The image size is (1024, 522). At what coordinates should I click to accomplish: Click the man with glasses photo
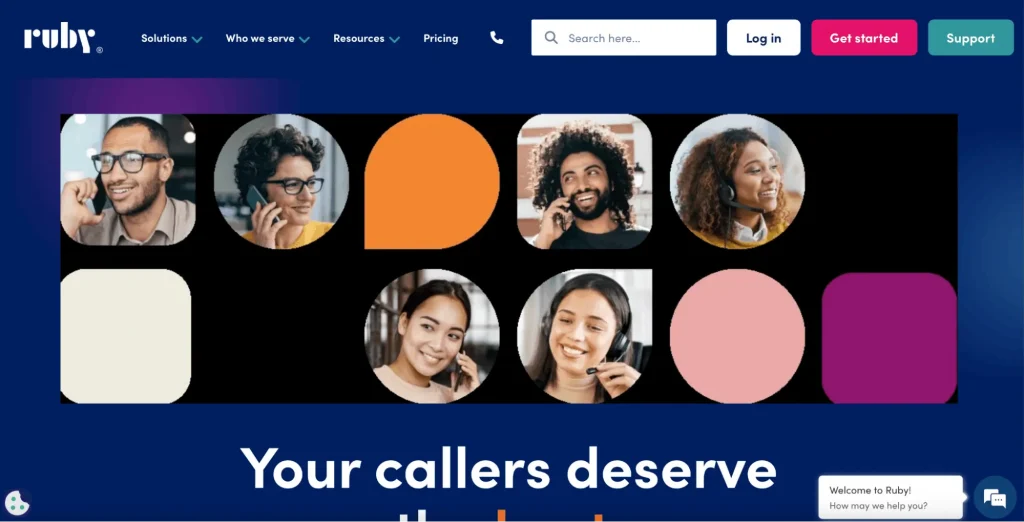pos(128,180)
